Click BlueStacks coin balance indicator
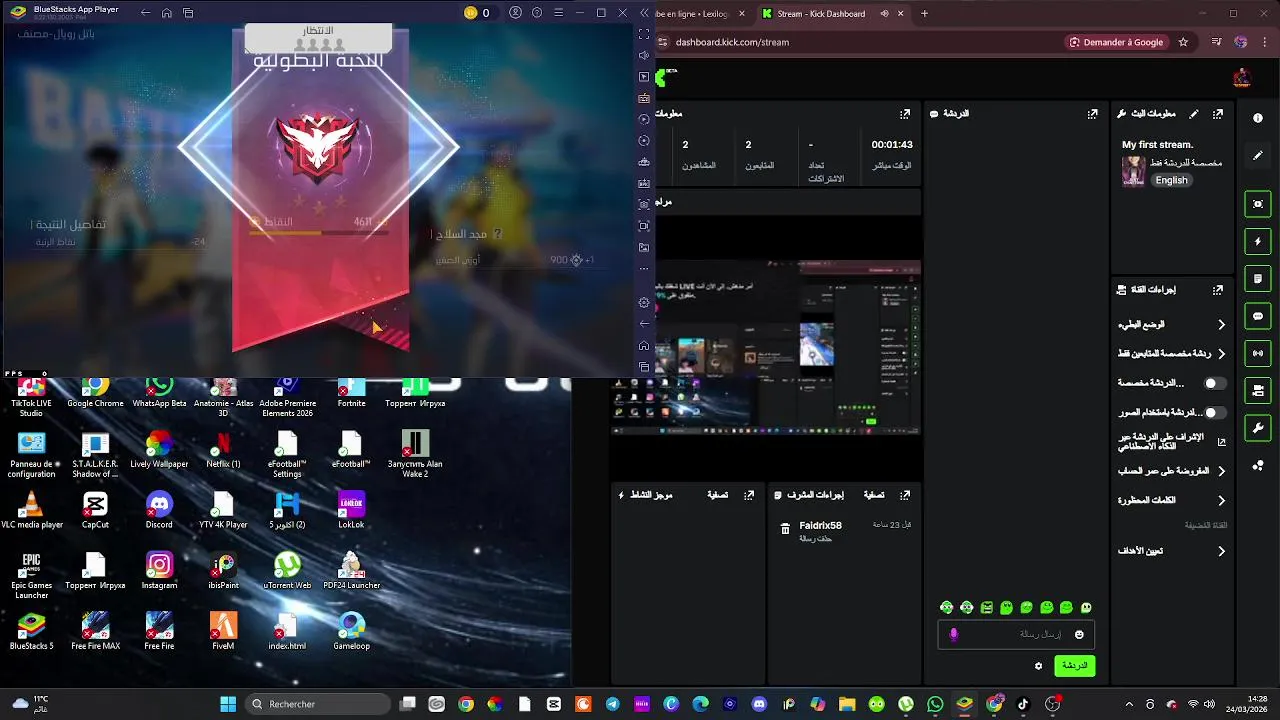 coord(477,13)
